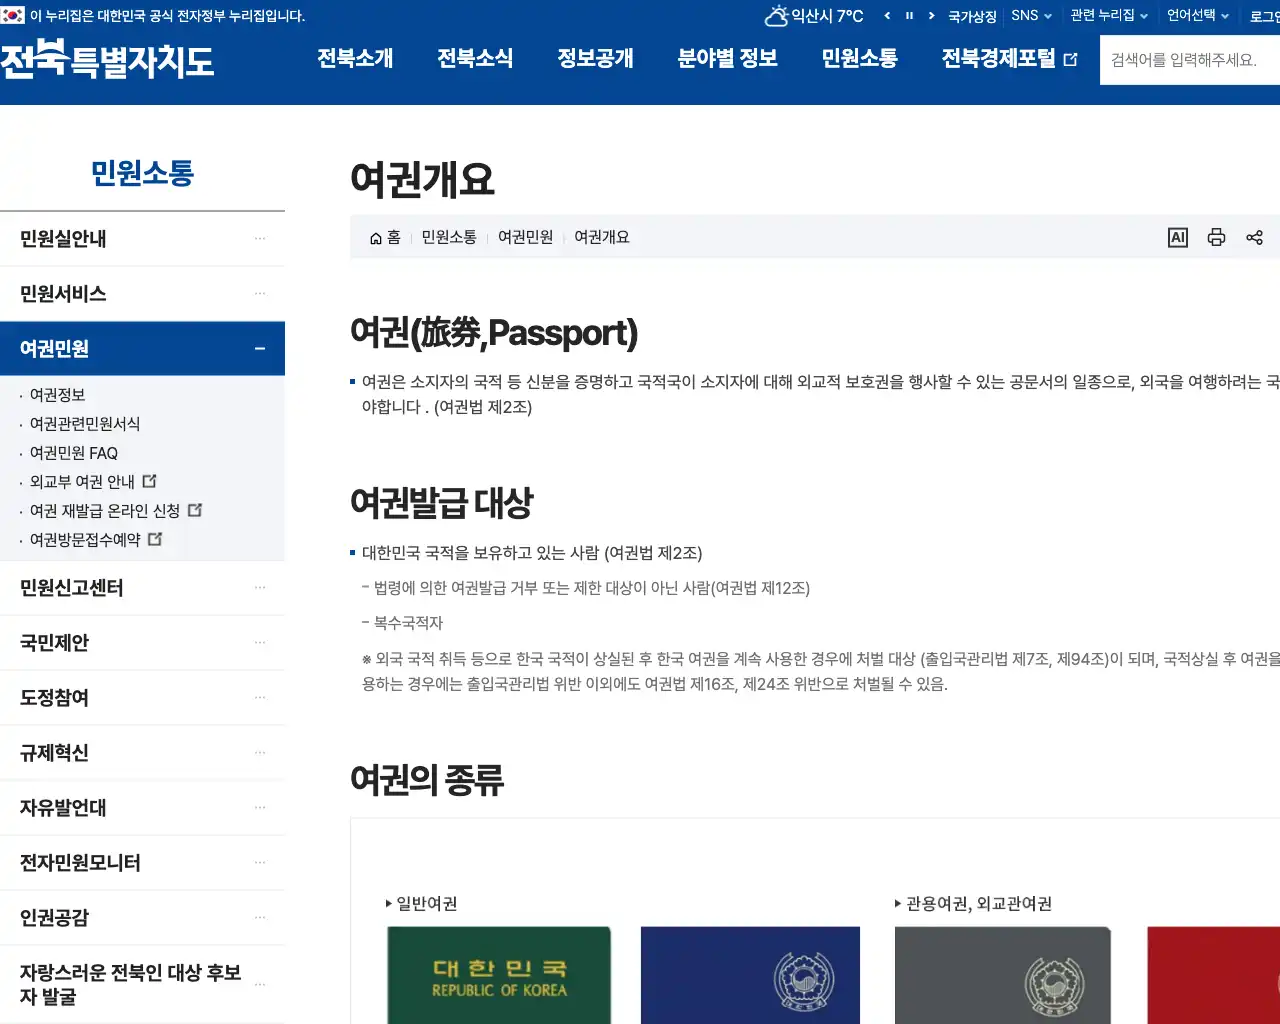
Task: Expand the 민원서비스 submenu dots
Action: click(259, 293)
